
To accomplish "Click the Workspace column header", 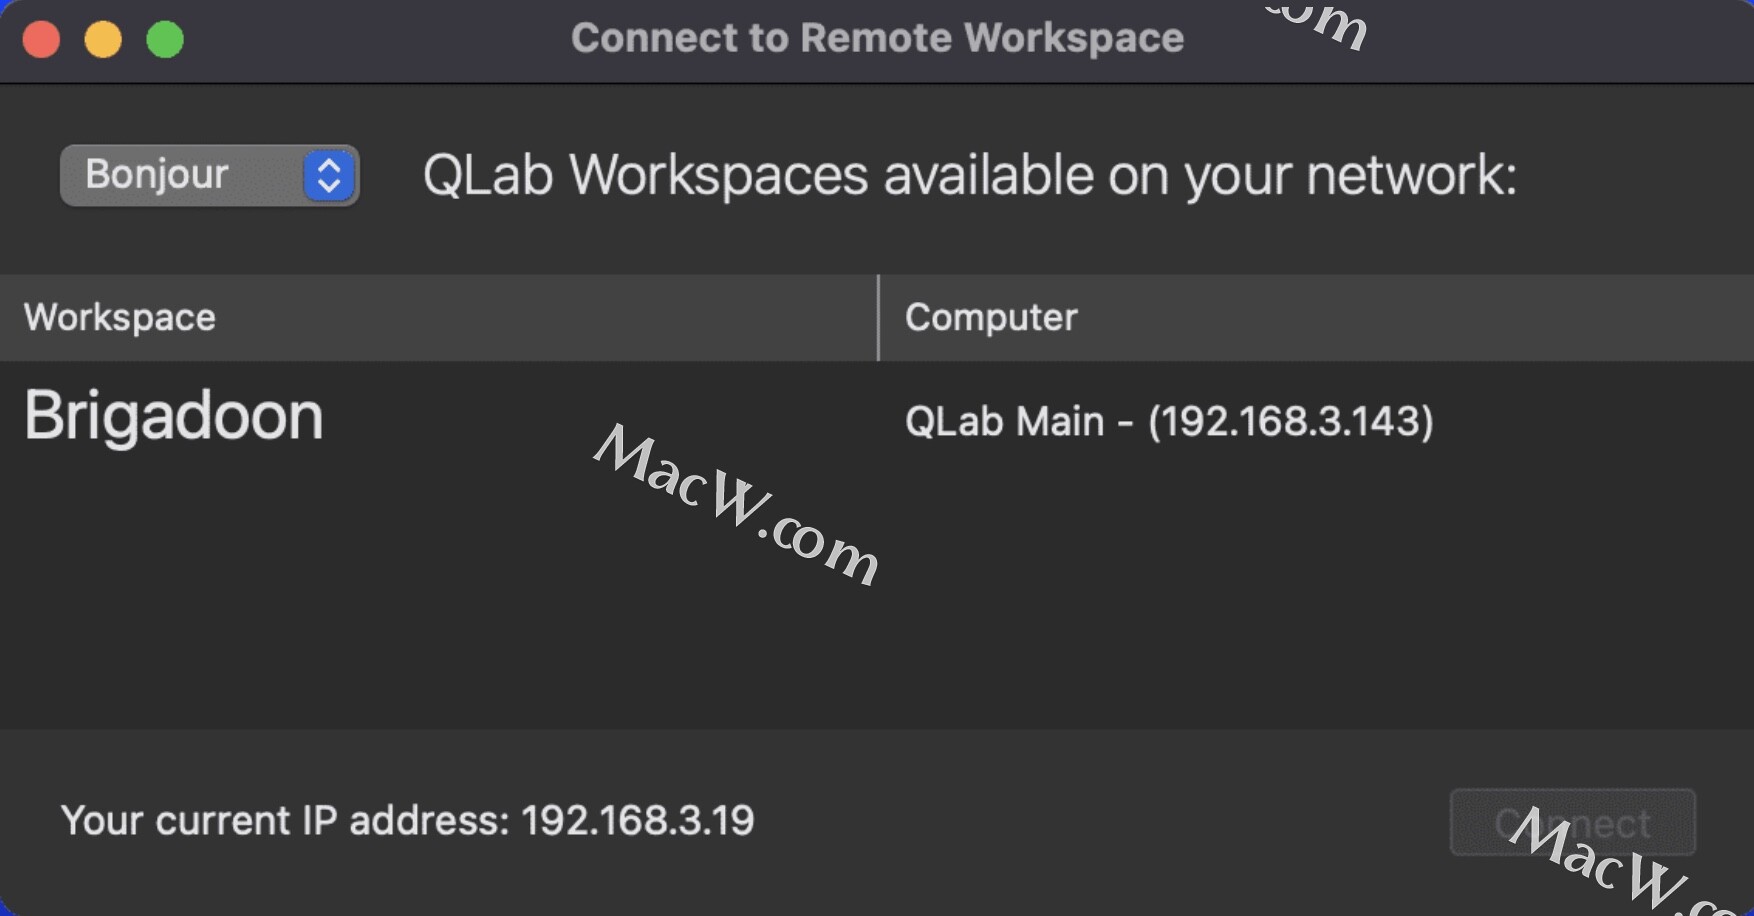I will [x=438, y=317].
